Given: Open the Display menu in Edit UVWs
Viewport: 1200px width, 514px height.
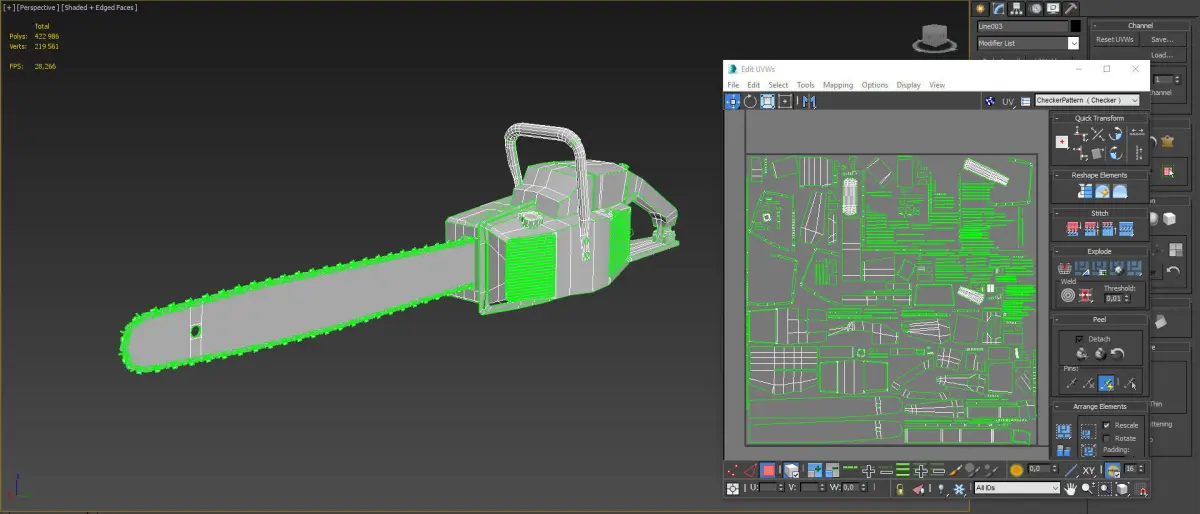Looking at the screenshot, I should tap(908, 85).
